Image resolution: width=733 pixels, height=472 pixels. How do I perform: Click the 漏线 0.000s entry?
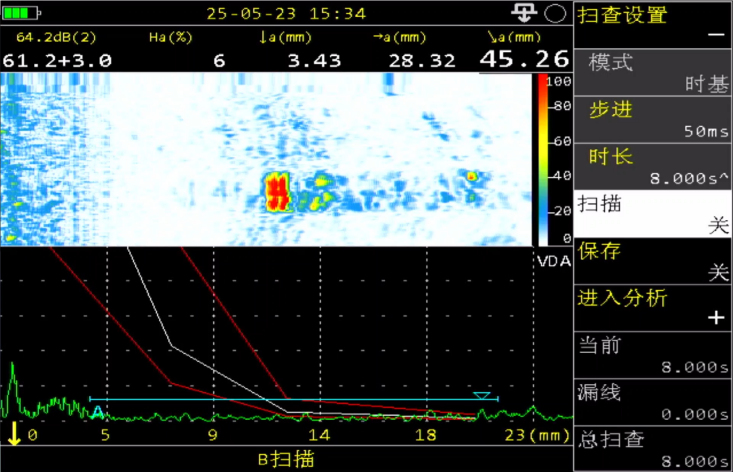654,402
